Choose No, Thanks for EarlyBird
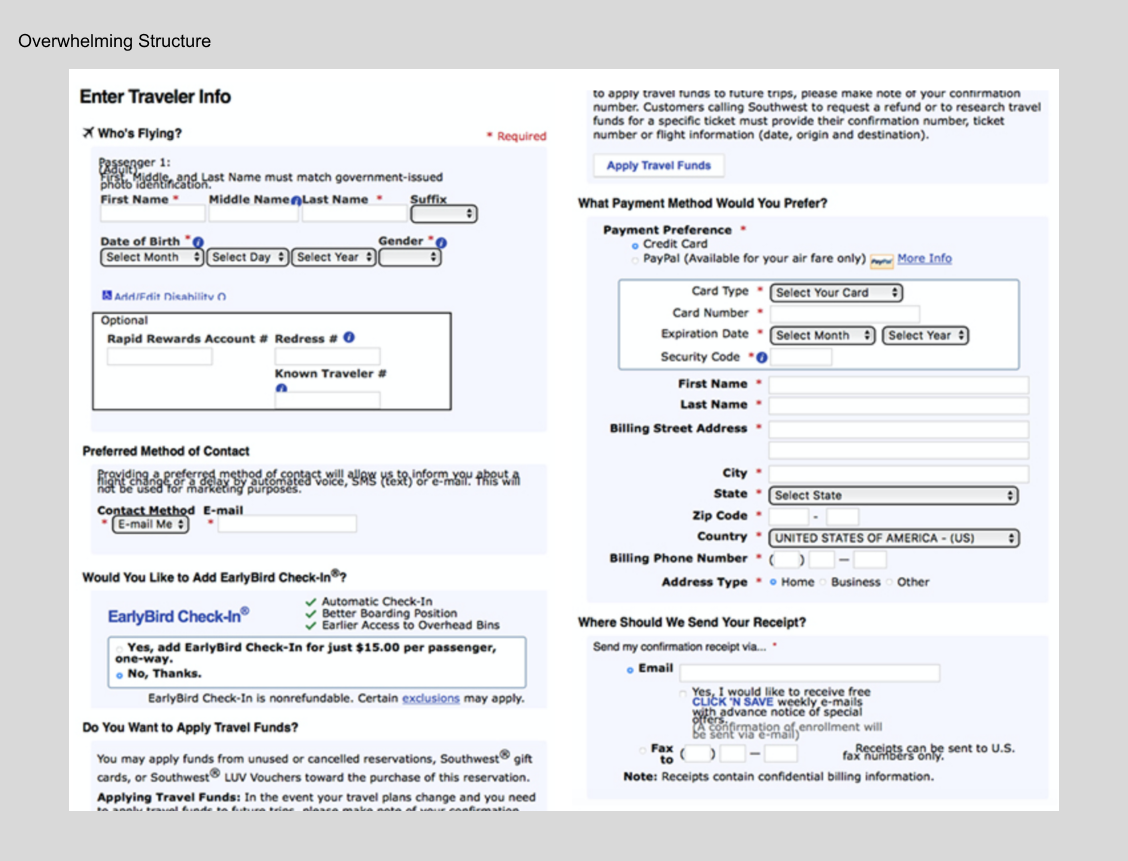This screenshot has width=1128, height=861. (x=119, y=675)
